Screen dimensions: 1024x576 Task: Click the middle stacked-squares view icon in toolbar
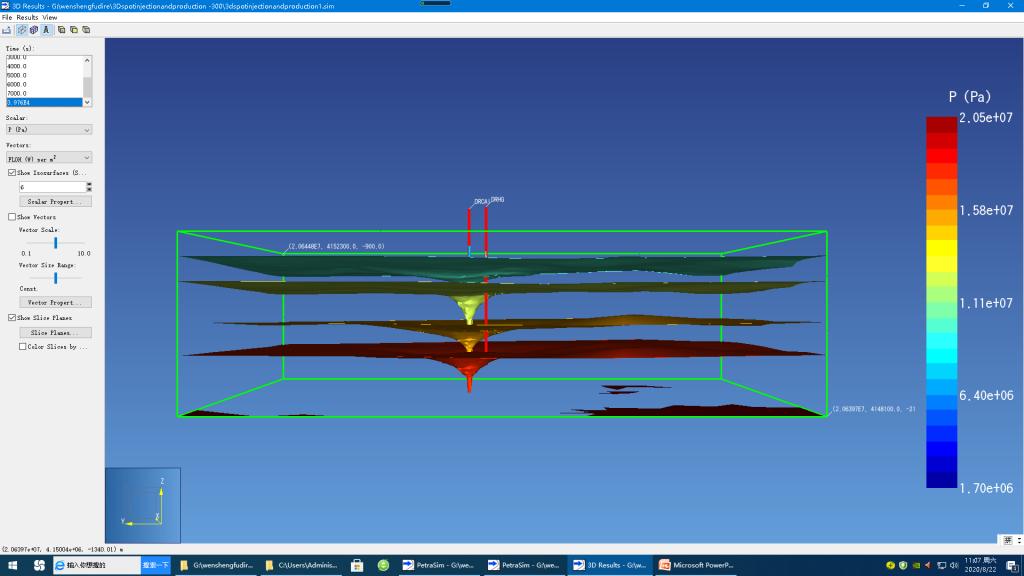73,30
